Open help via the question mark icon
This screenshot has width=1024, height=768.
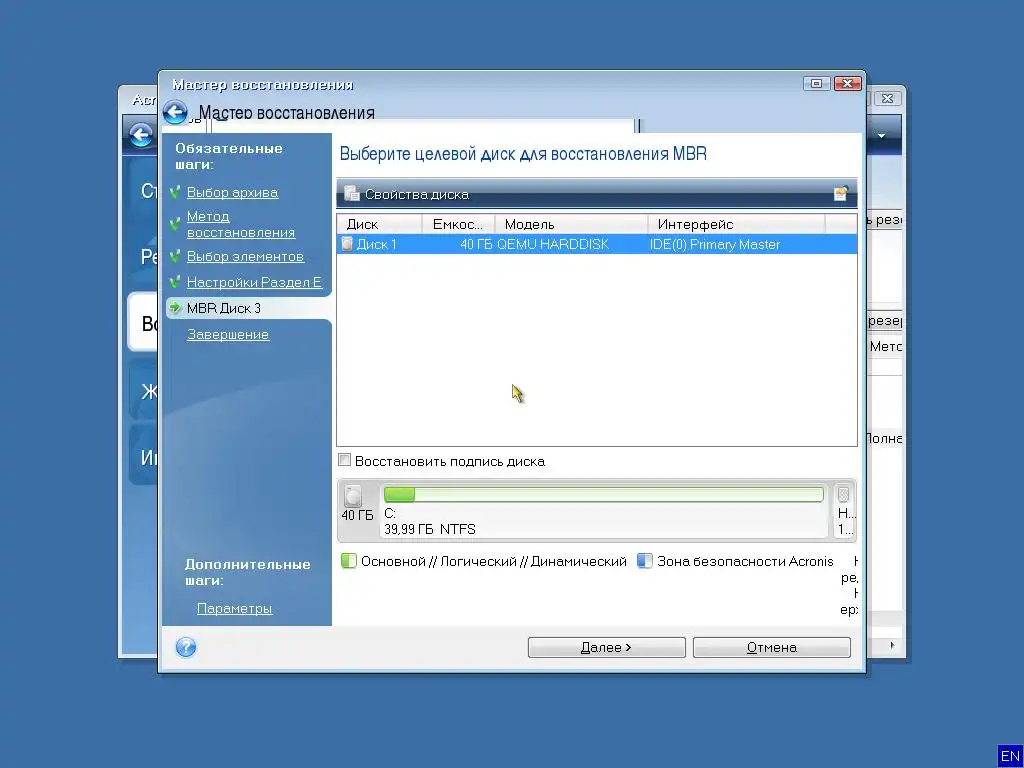click(186, 647)
